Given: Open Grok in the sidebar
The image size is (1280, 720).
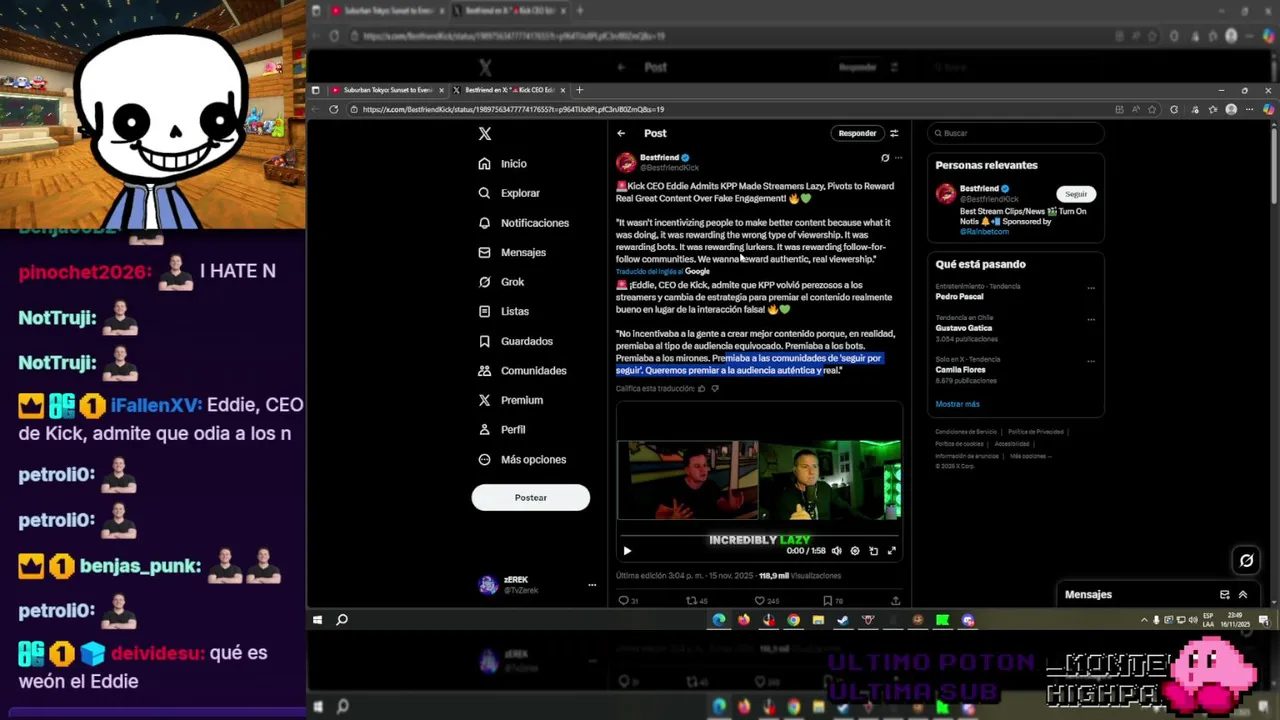Looking at the screenshot, I should coord(501,282).
